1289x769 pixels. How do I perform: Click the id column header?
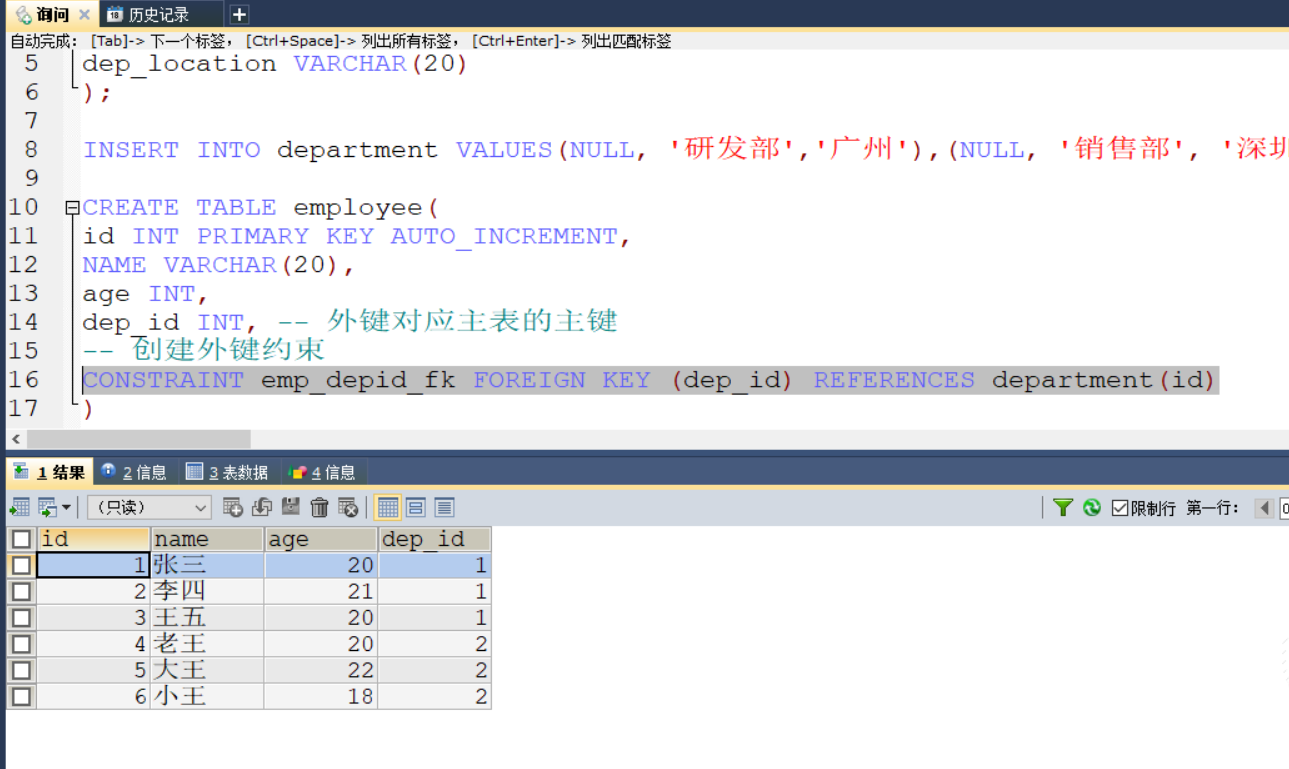coord(93,539)
